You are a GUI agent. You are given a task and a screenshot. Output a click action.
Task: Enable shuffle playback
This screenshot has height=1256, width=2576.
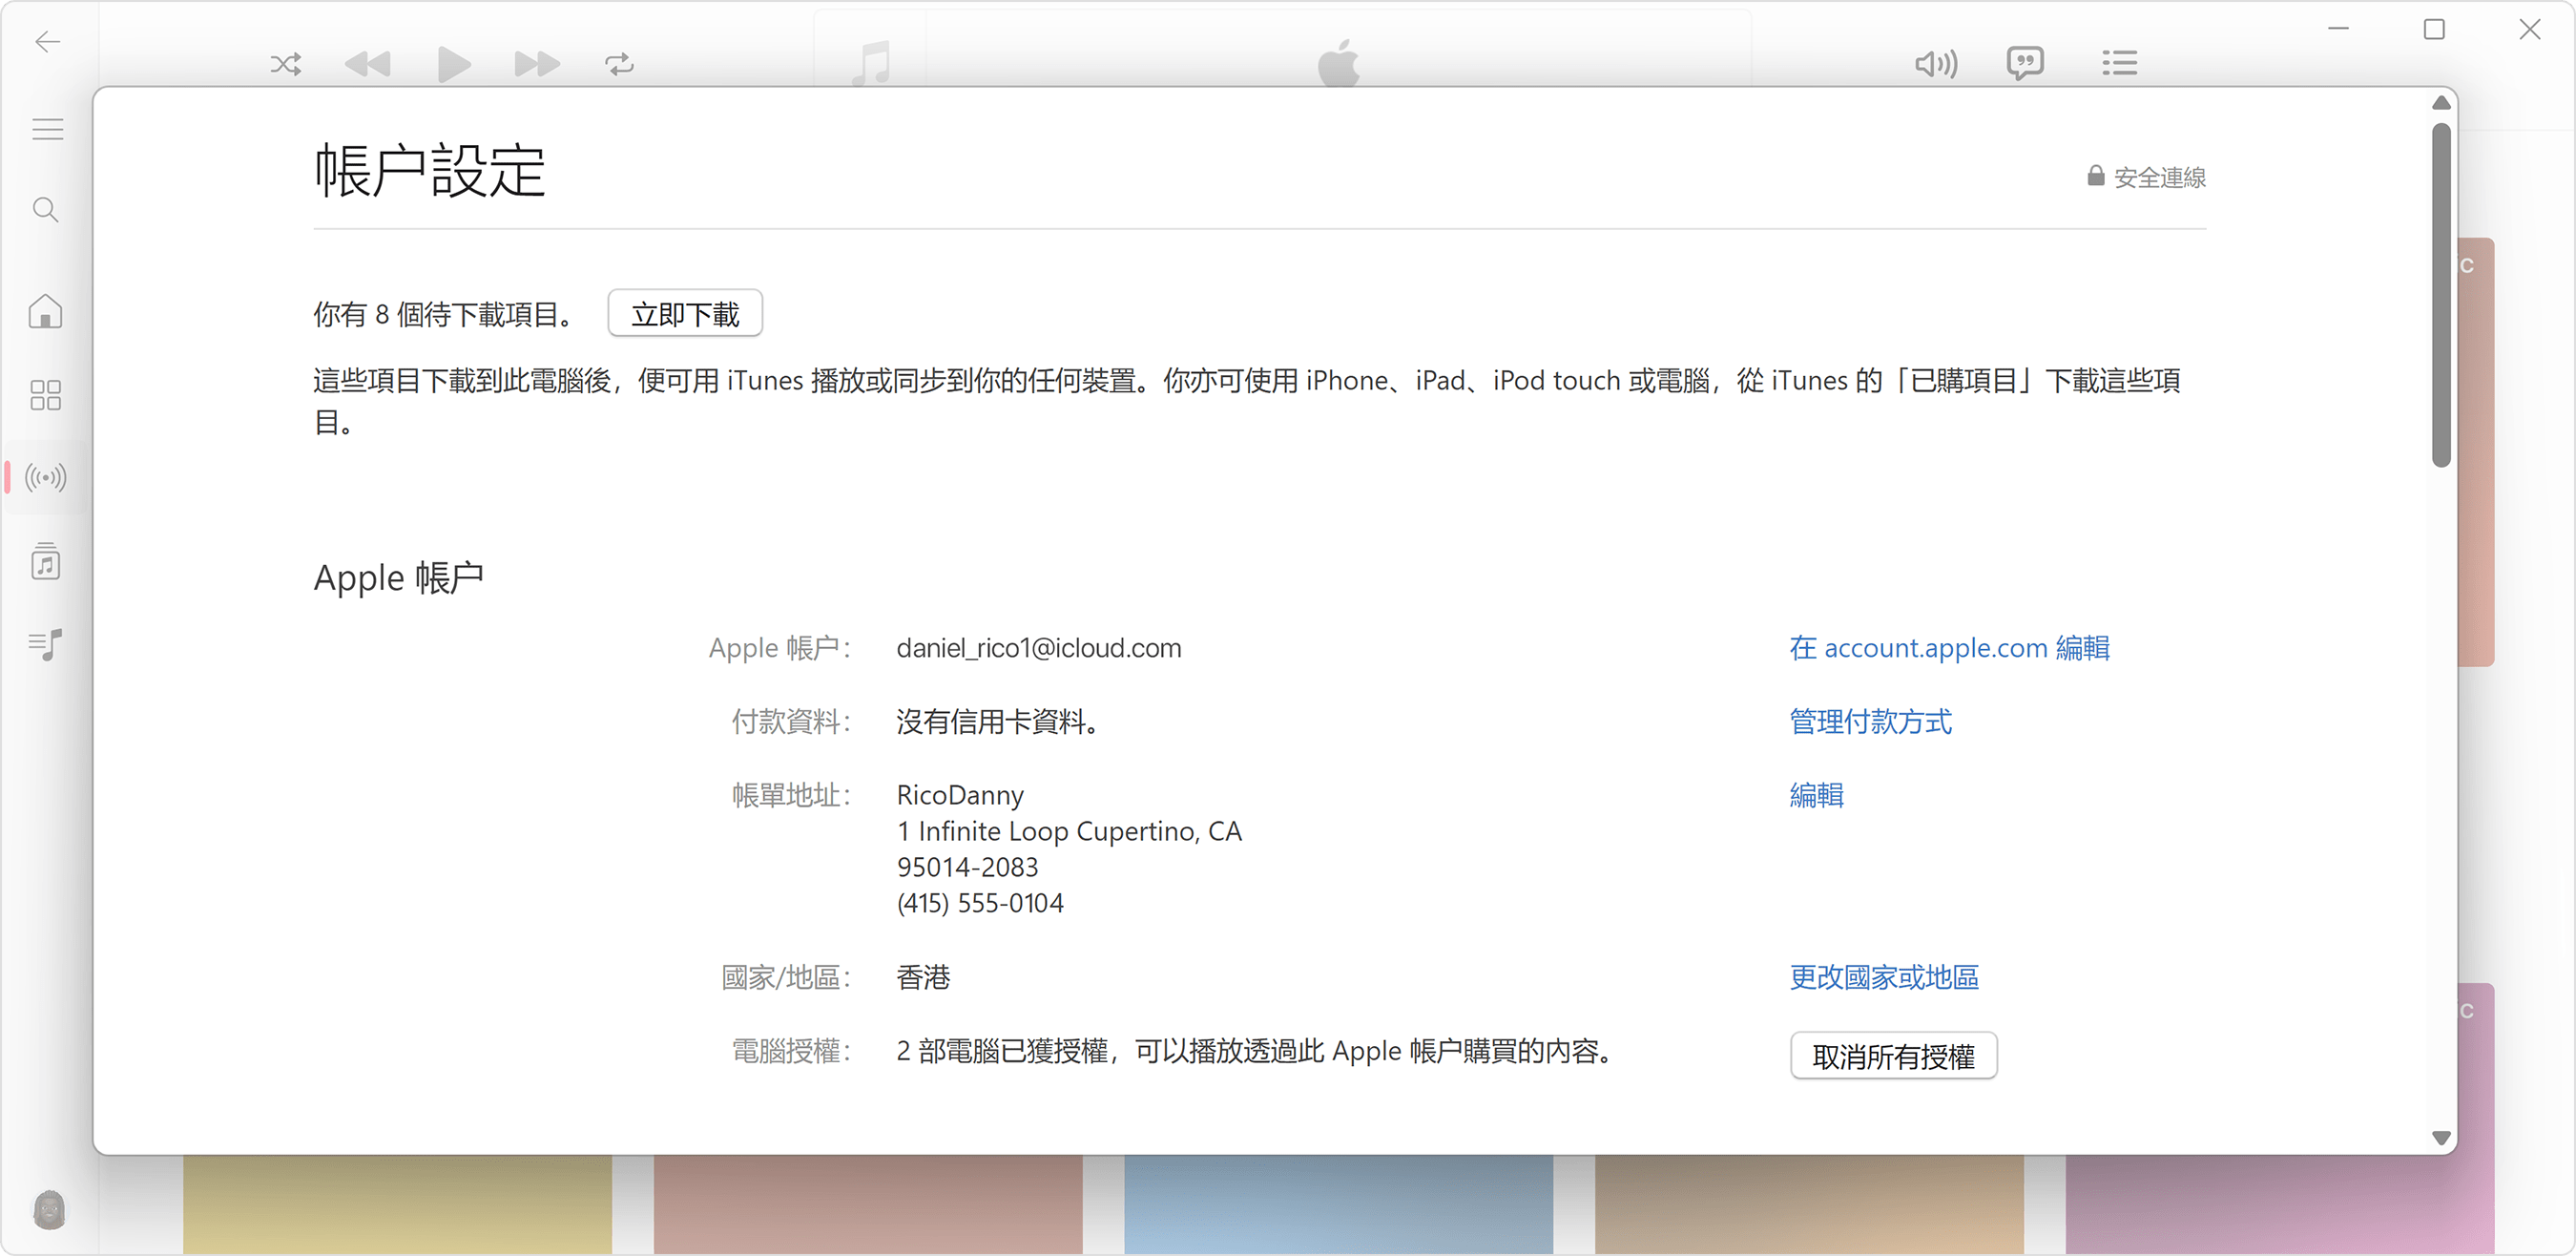tap(285, 64)
